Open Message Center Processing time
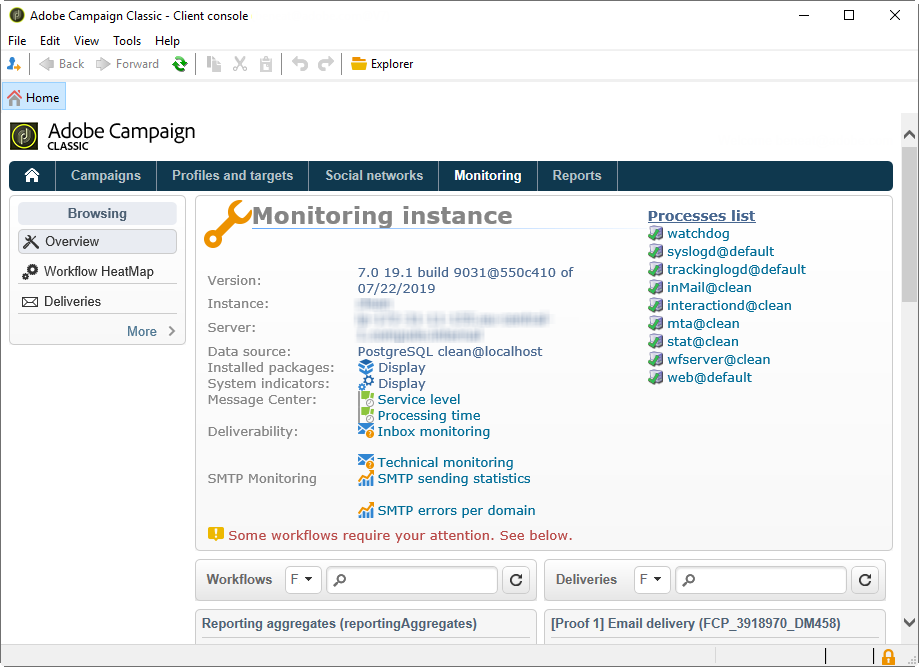 (428, 416)
